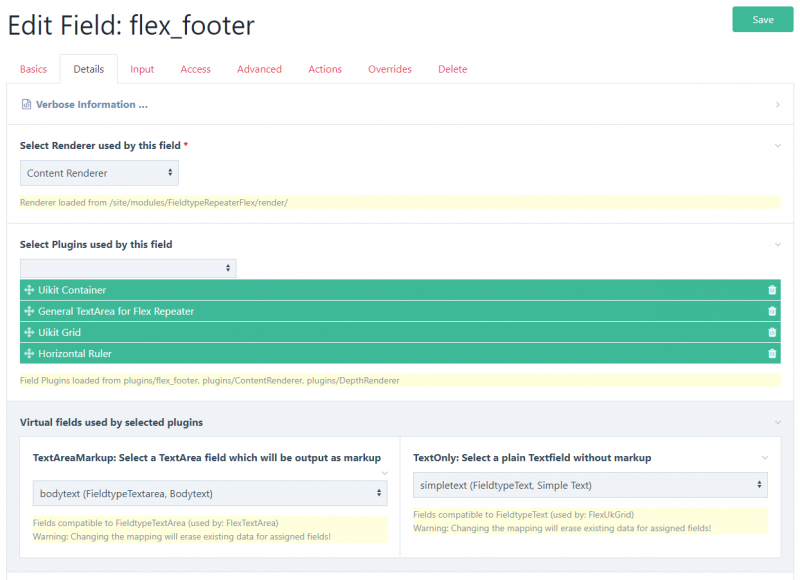The image size is (800, 580).
Task: Delete the Uikit Container plugin via trash icon
Action: [x=772, y=290]
